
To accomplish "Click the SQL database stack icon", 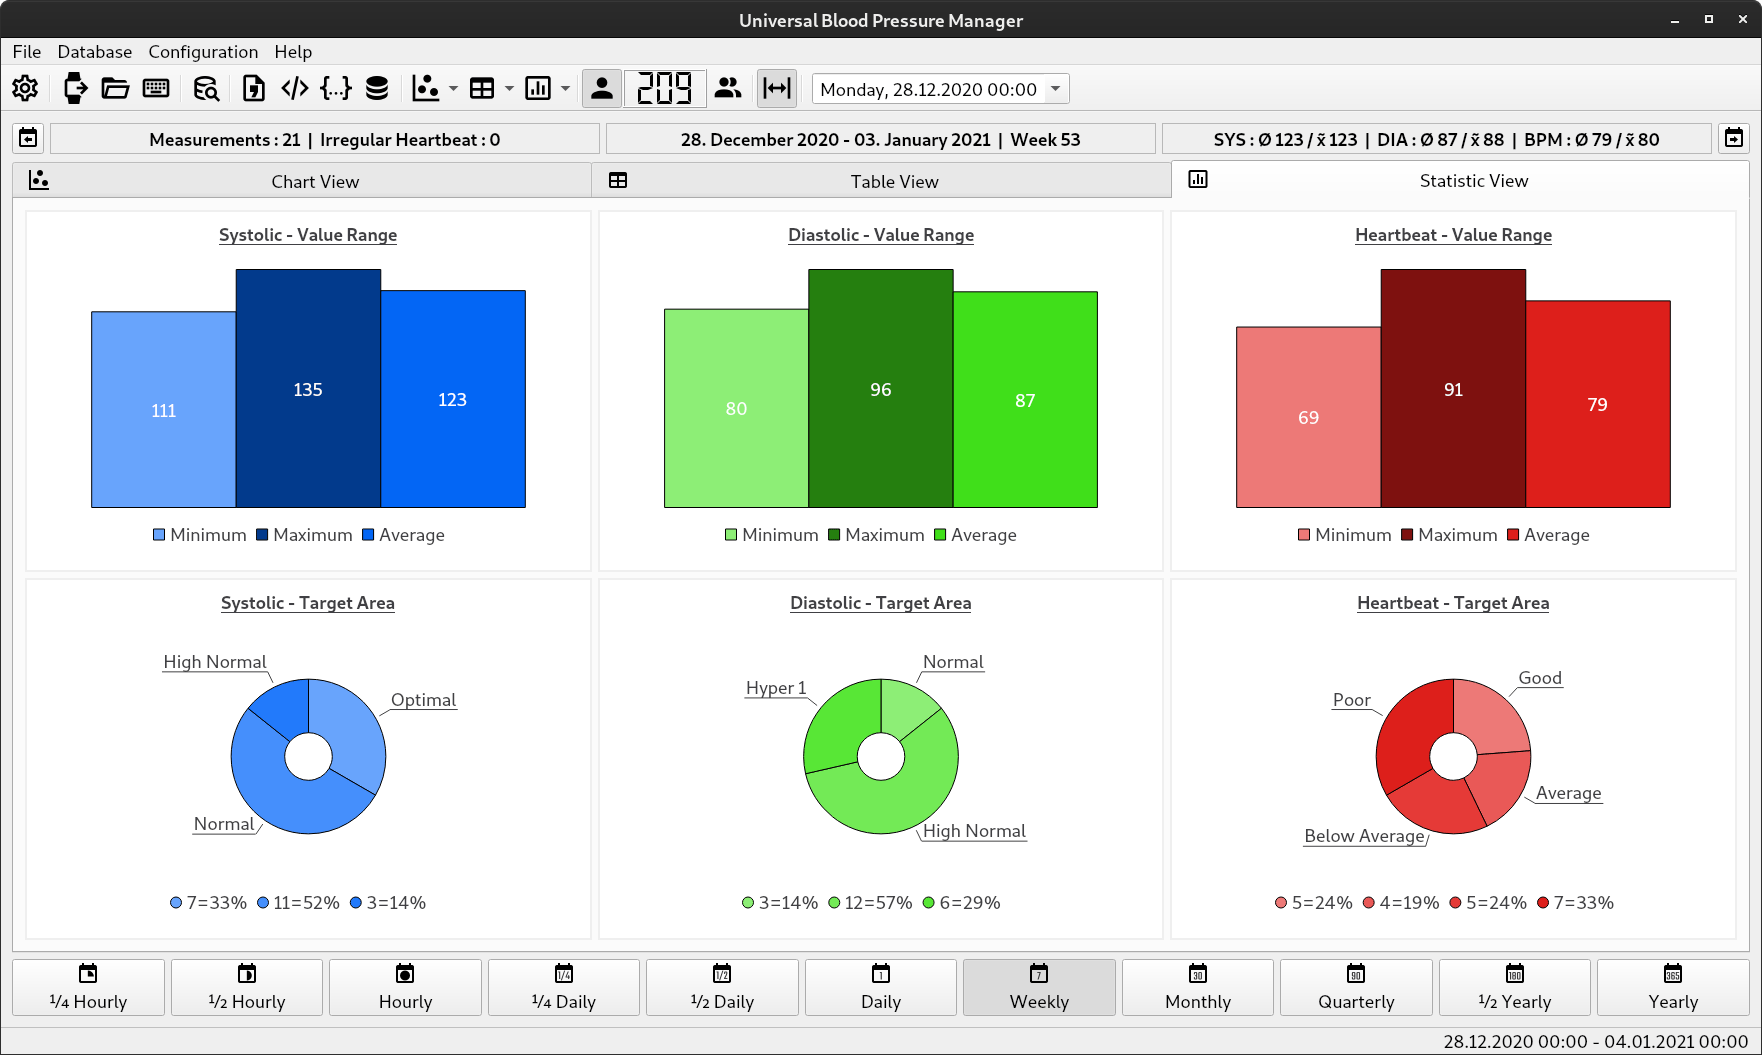I will (x=377, y=89).
